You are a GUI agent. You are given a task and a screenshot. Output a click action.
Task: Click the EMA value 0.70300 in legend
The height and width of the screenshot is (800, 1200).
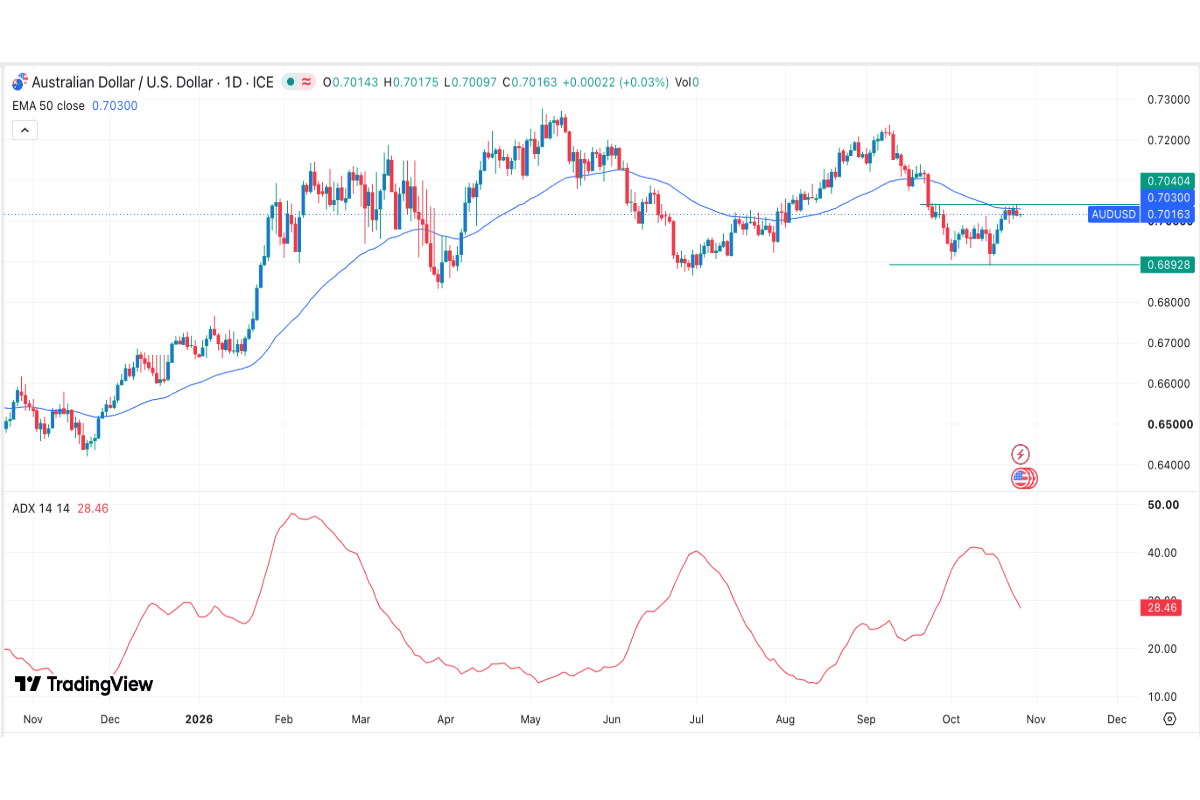pos(115,105)
